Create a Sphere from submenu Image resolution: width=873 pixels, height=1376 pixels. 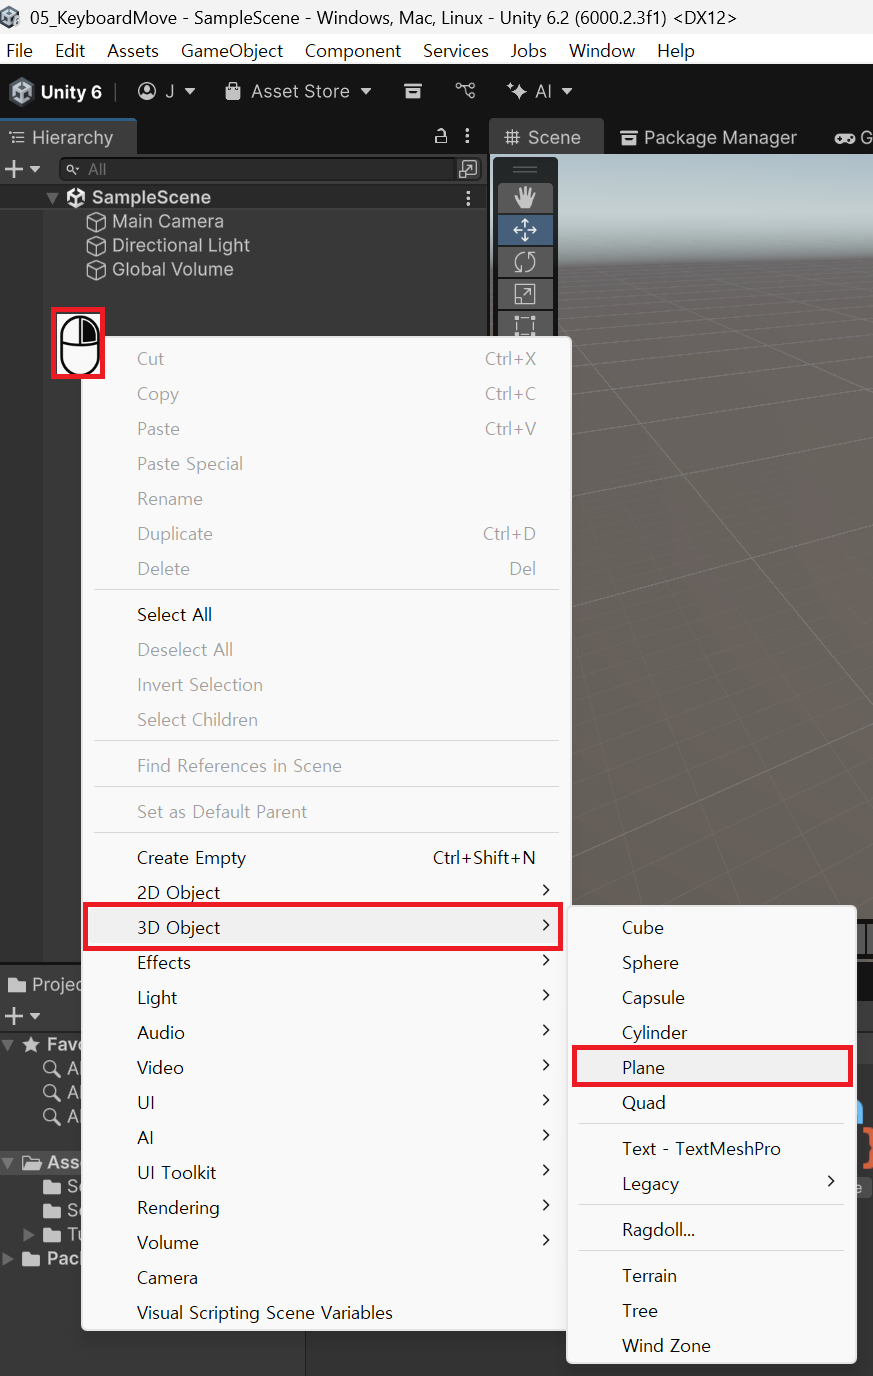[x=712, y=962]
